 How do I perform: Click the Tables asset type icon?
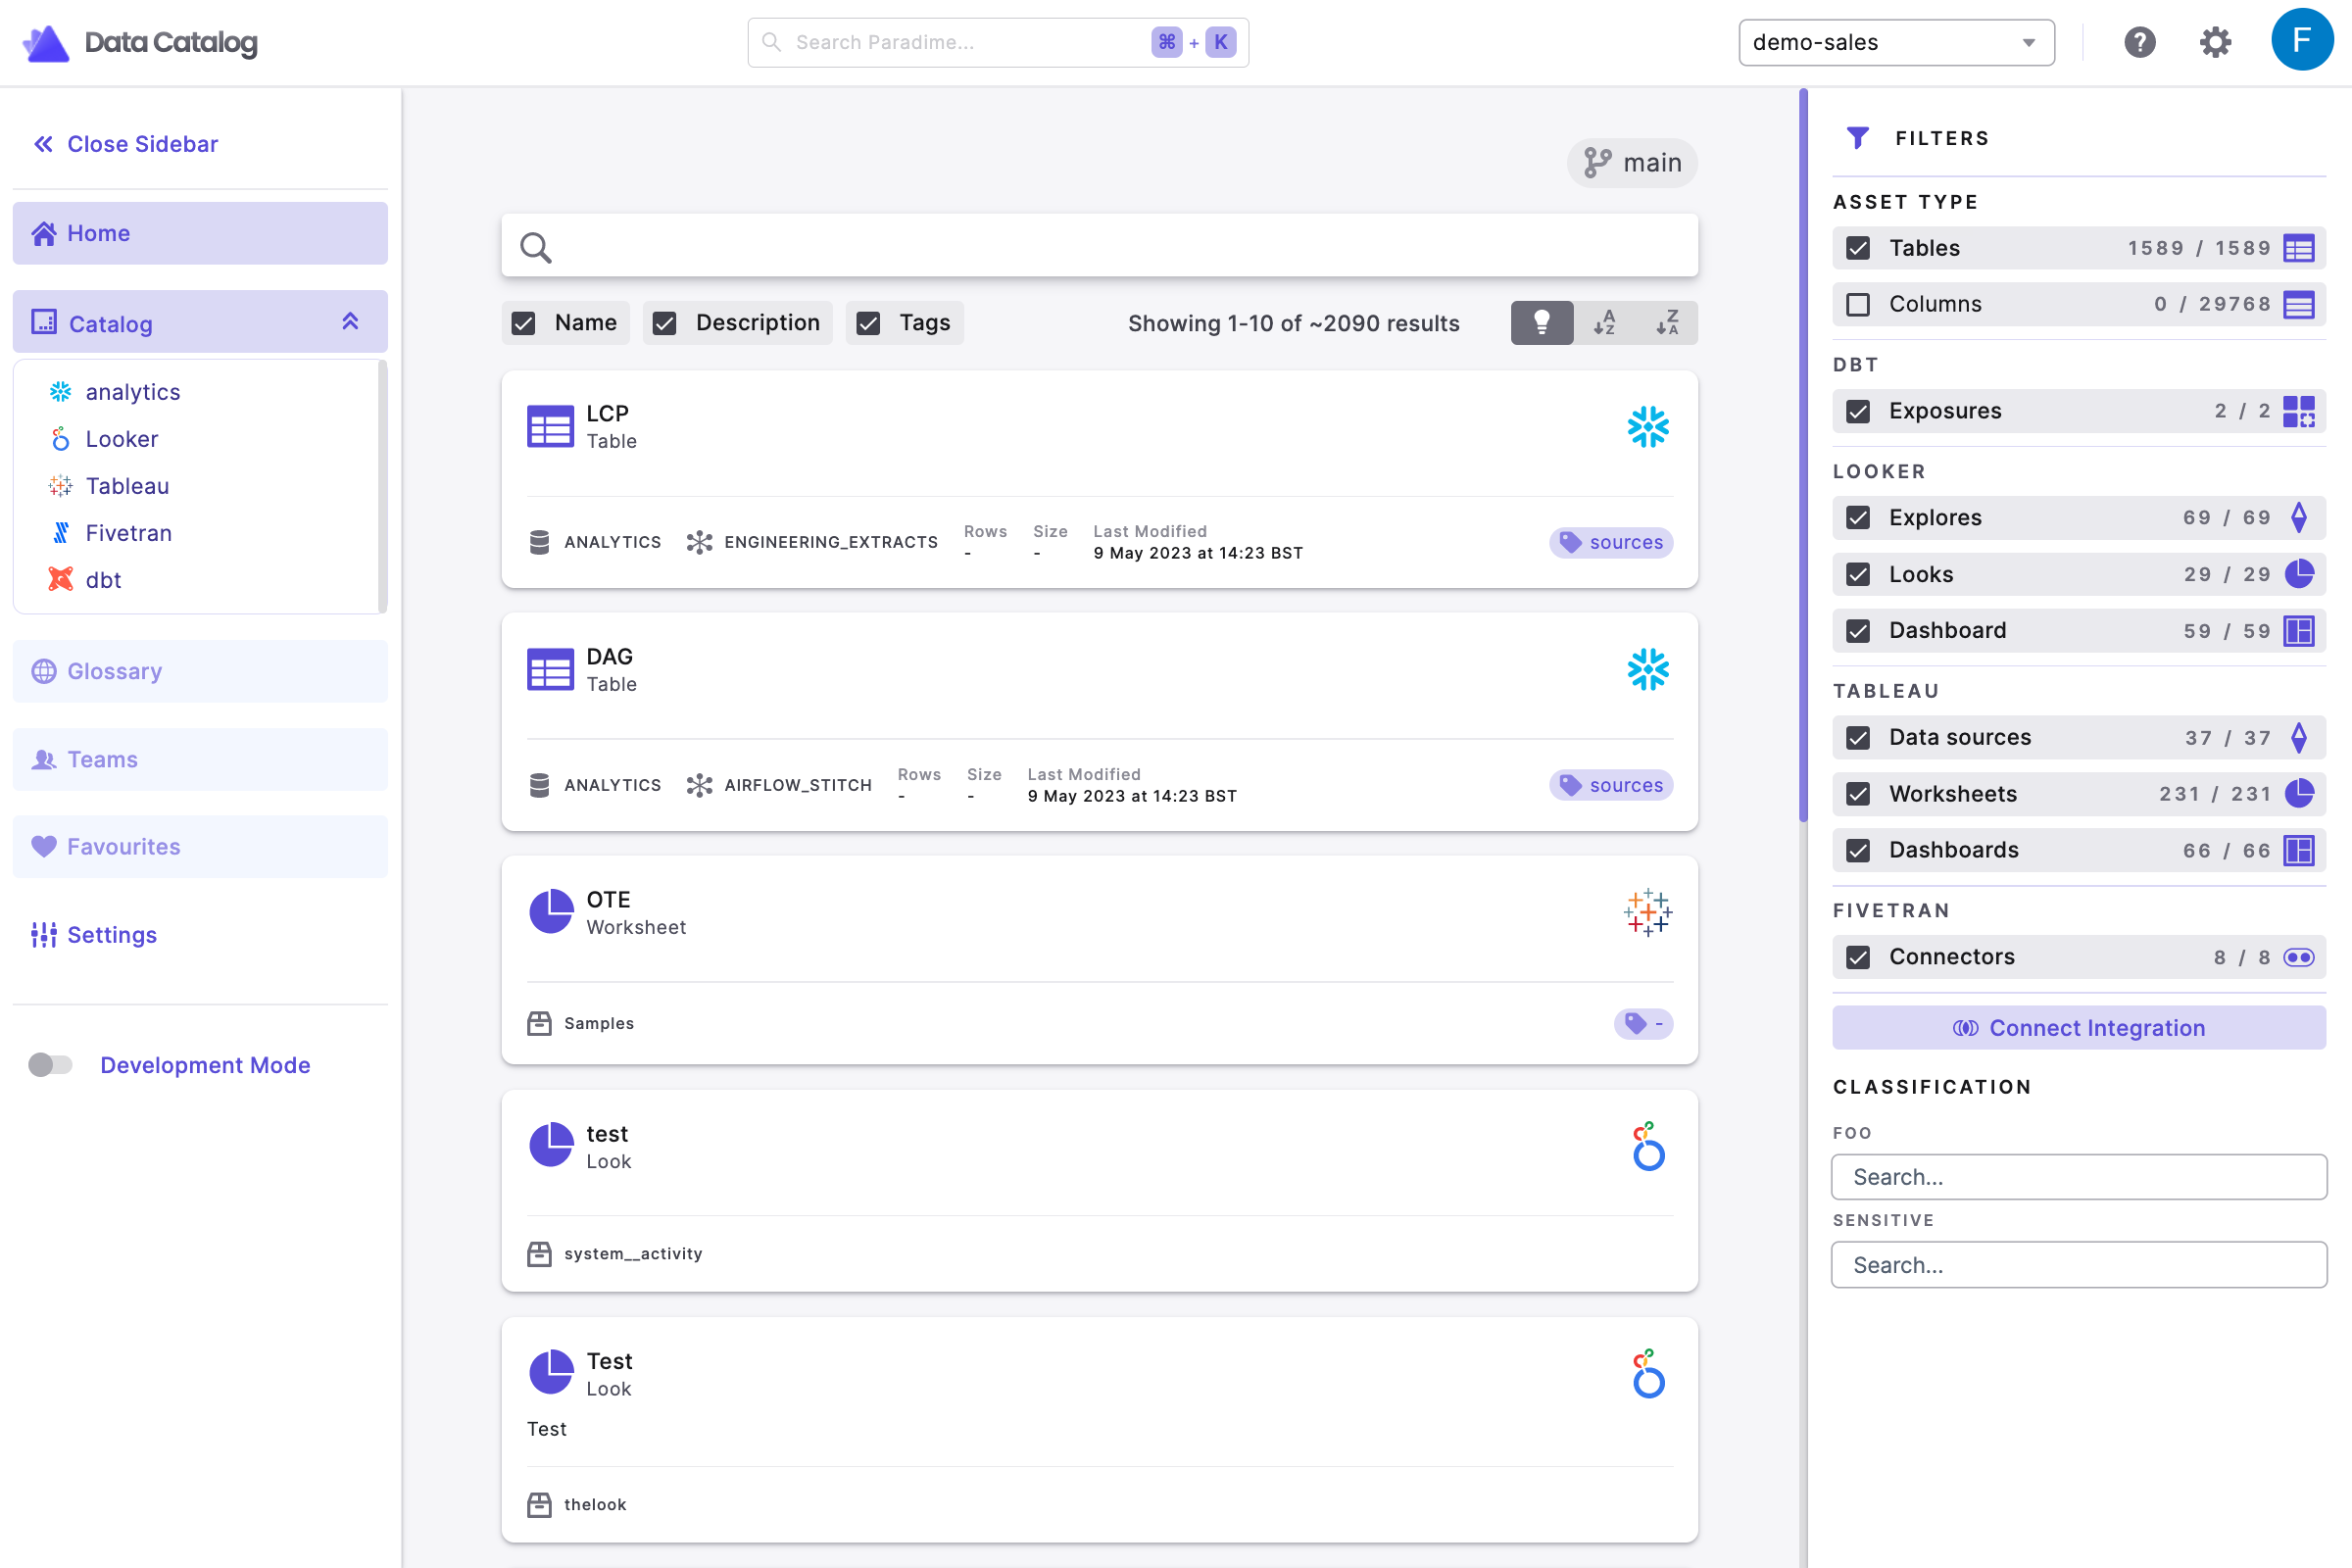[x=2298, y=248]
